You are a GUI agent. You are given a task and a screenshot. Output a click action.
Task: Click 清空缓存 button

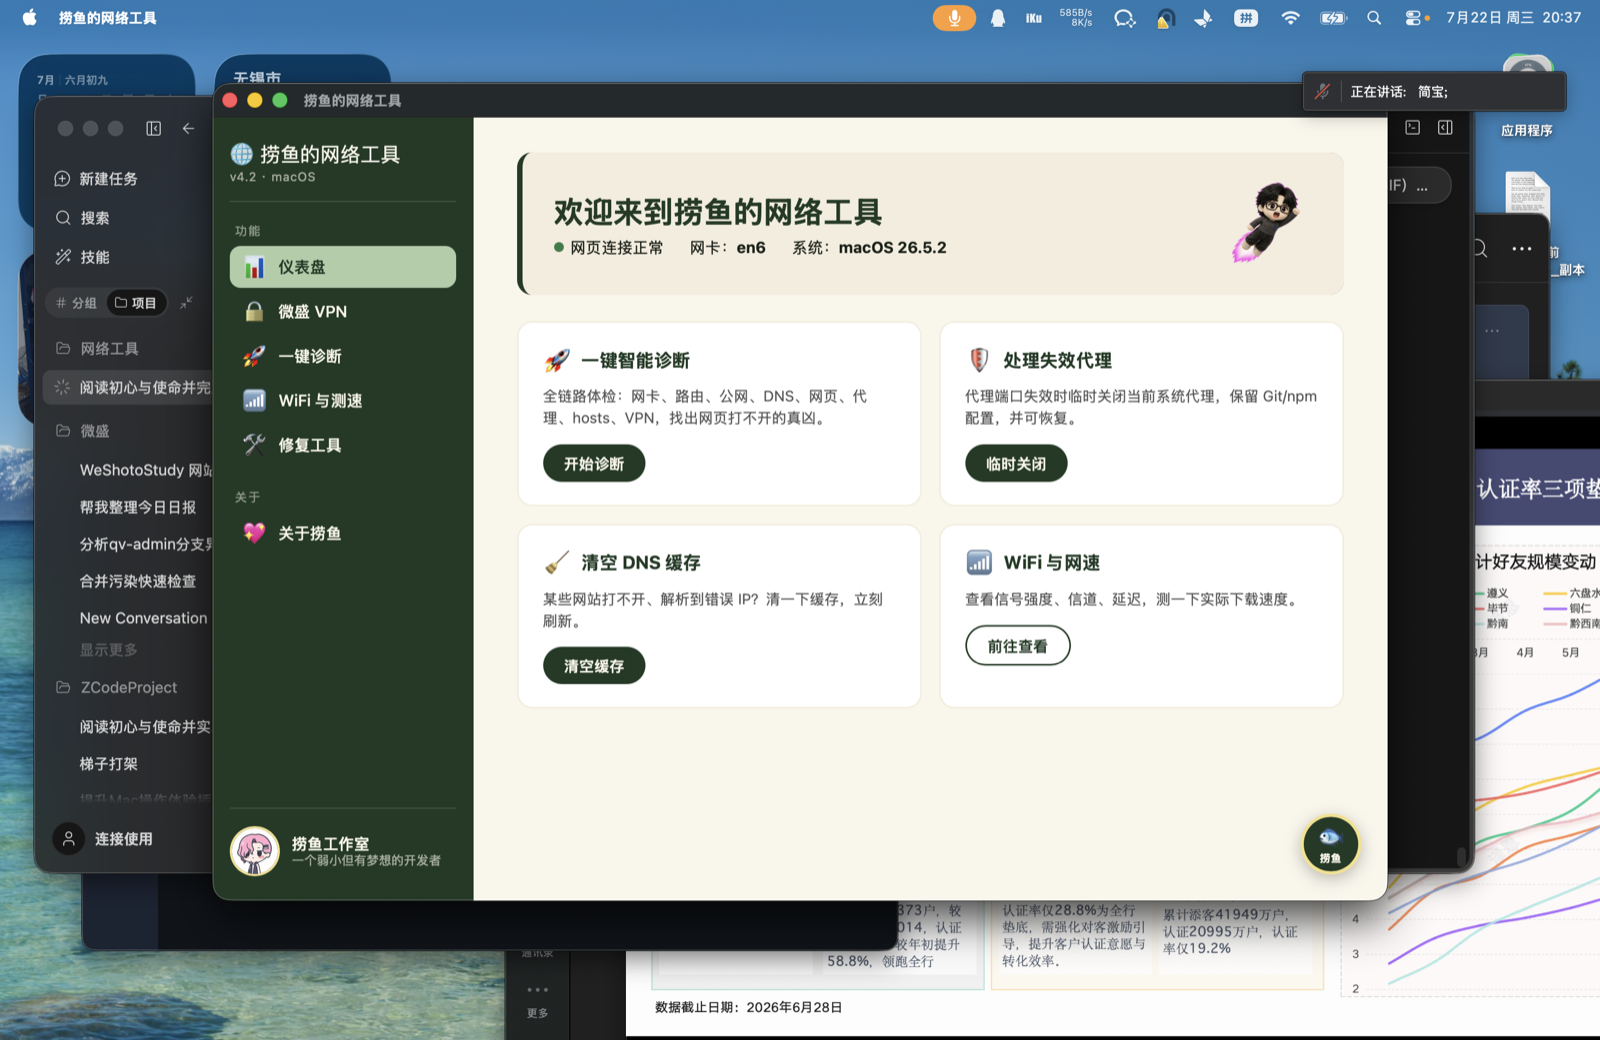tap(594, 666)
